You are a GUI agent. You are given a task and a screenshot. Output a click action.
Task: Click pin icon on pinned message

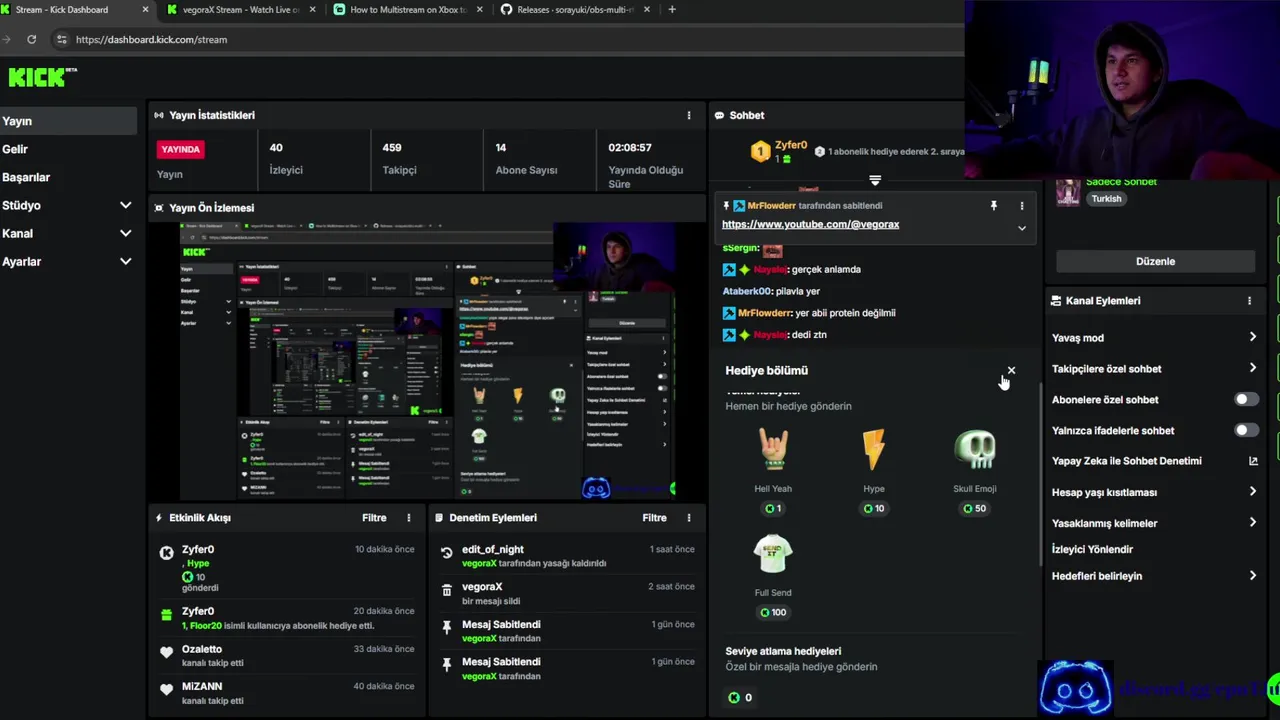(x=993, y=206)
